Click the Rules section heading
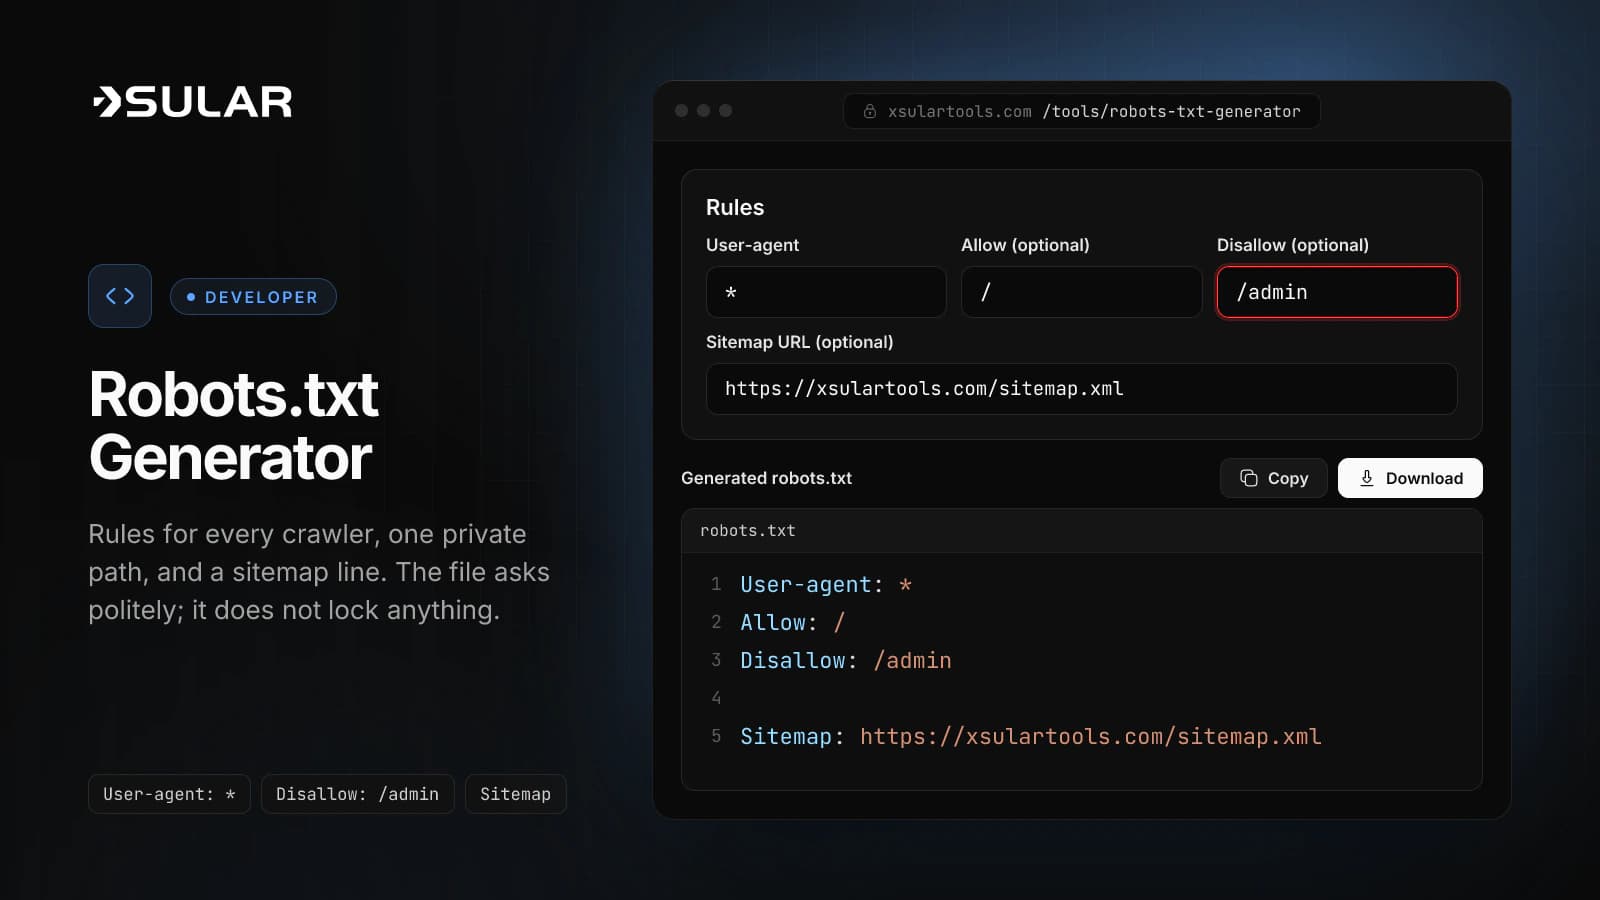 click(x=735, y=207)
